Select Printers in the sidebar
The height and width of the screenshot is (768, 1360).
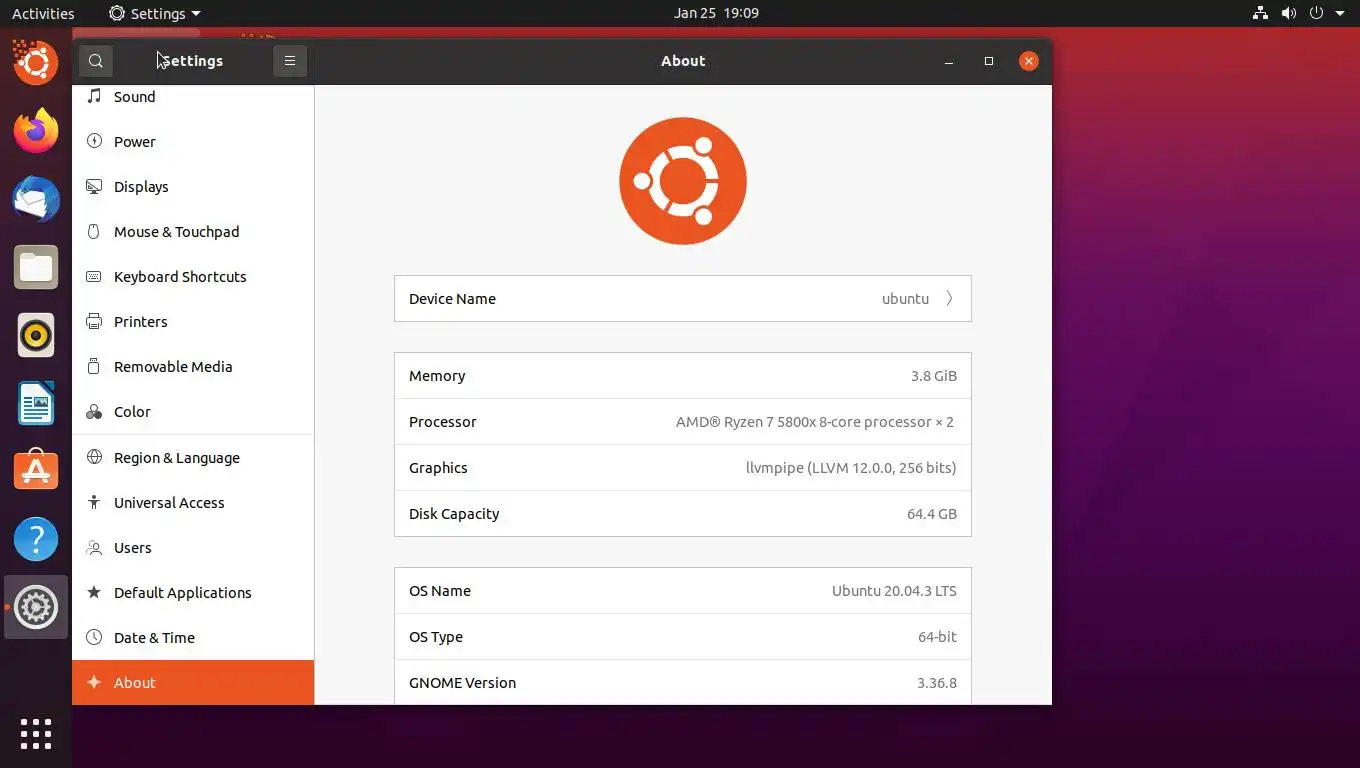[x=193, y=321]
